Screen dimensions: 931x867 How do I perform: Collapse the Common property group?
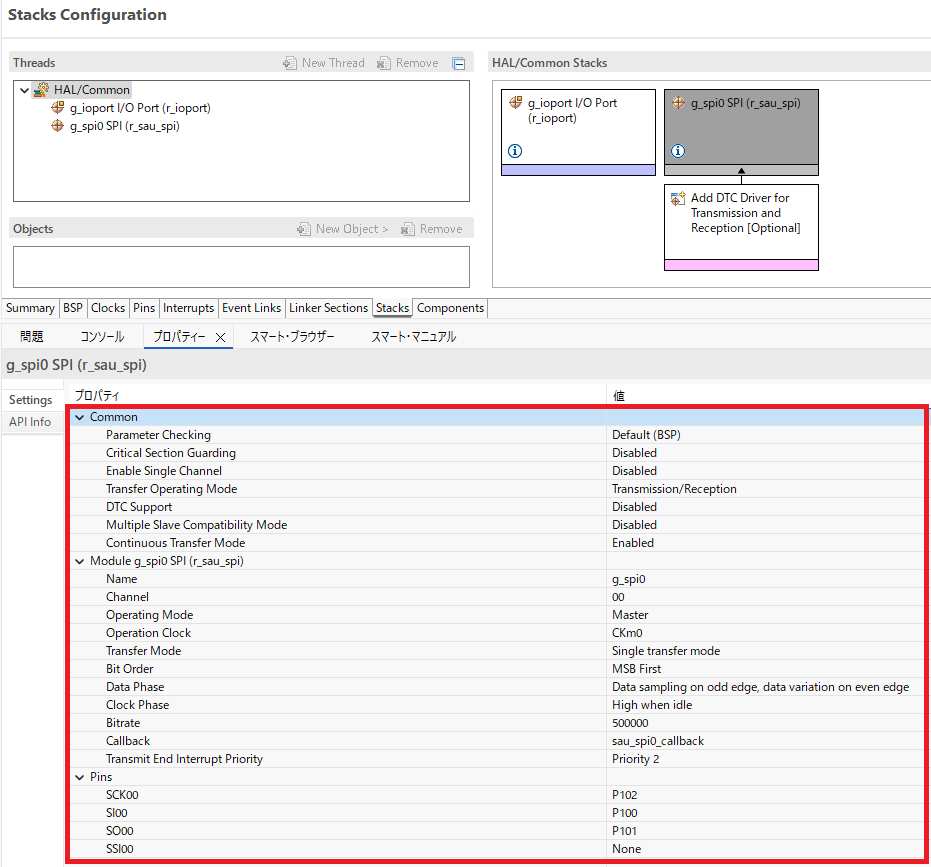tap(80, 417)
